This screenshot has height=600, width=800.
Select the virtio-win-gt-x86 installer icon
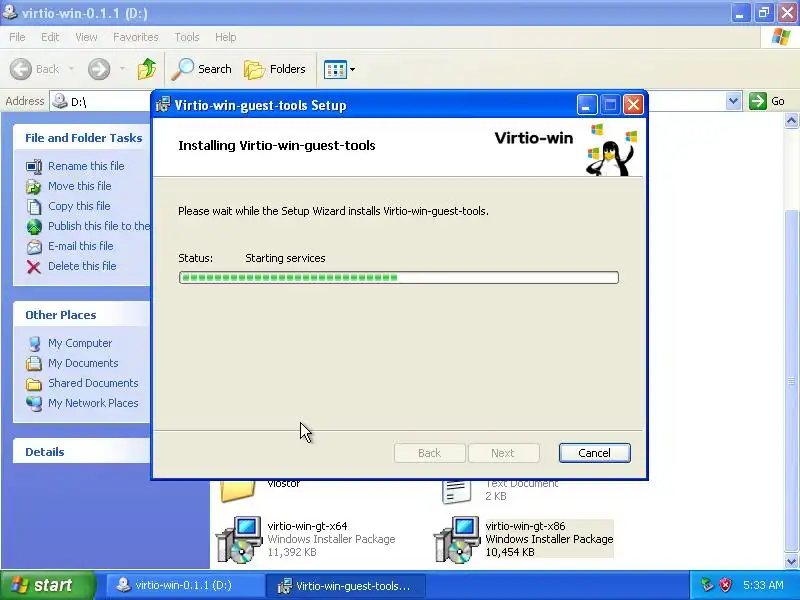click(x=457, y=539)
